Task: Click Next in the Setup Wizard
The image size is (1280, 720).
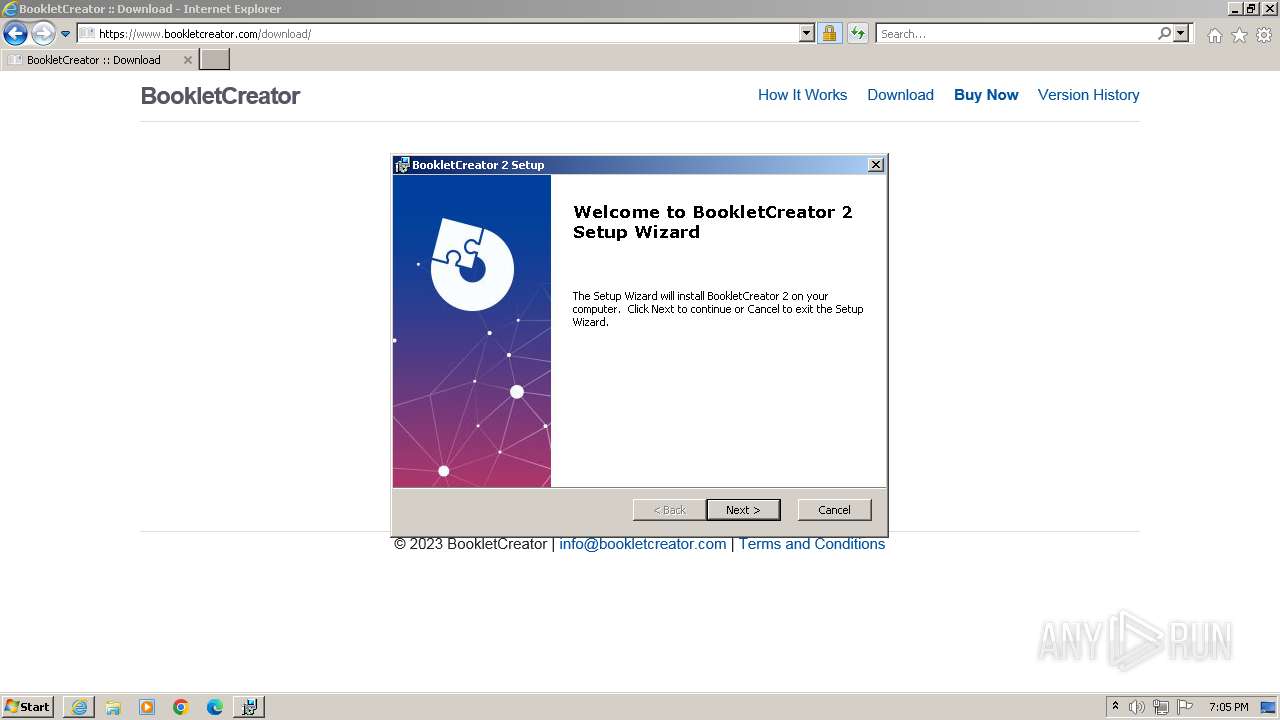Action: 743,510
